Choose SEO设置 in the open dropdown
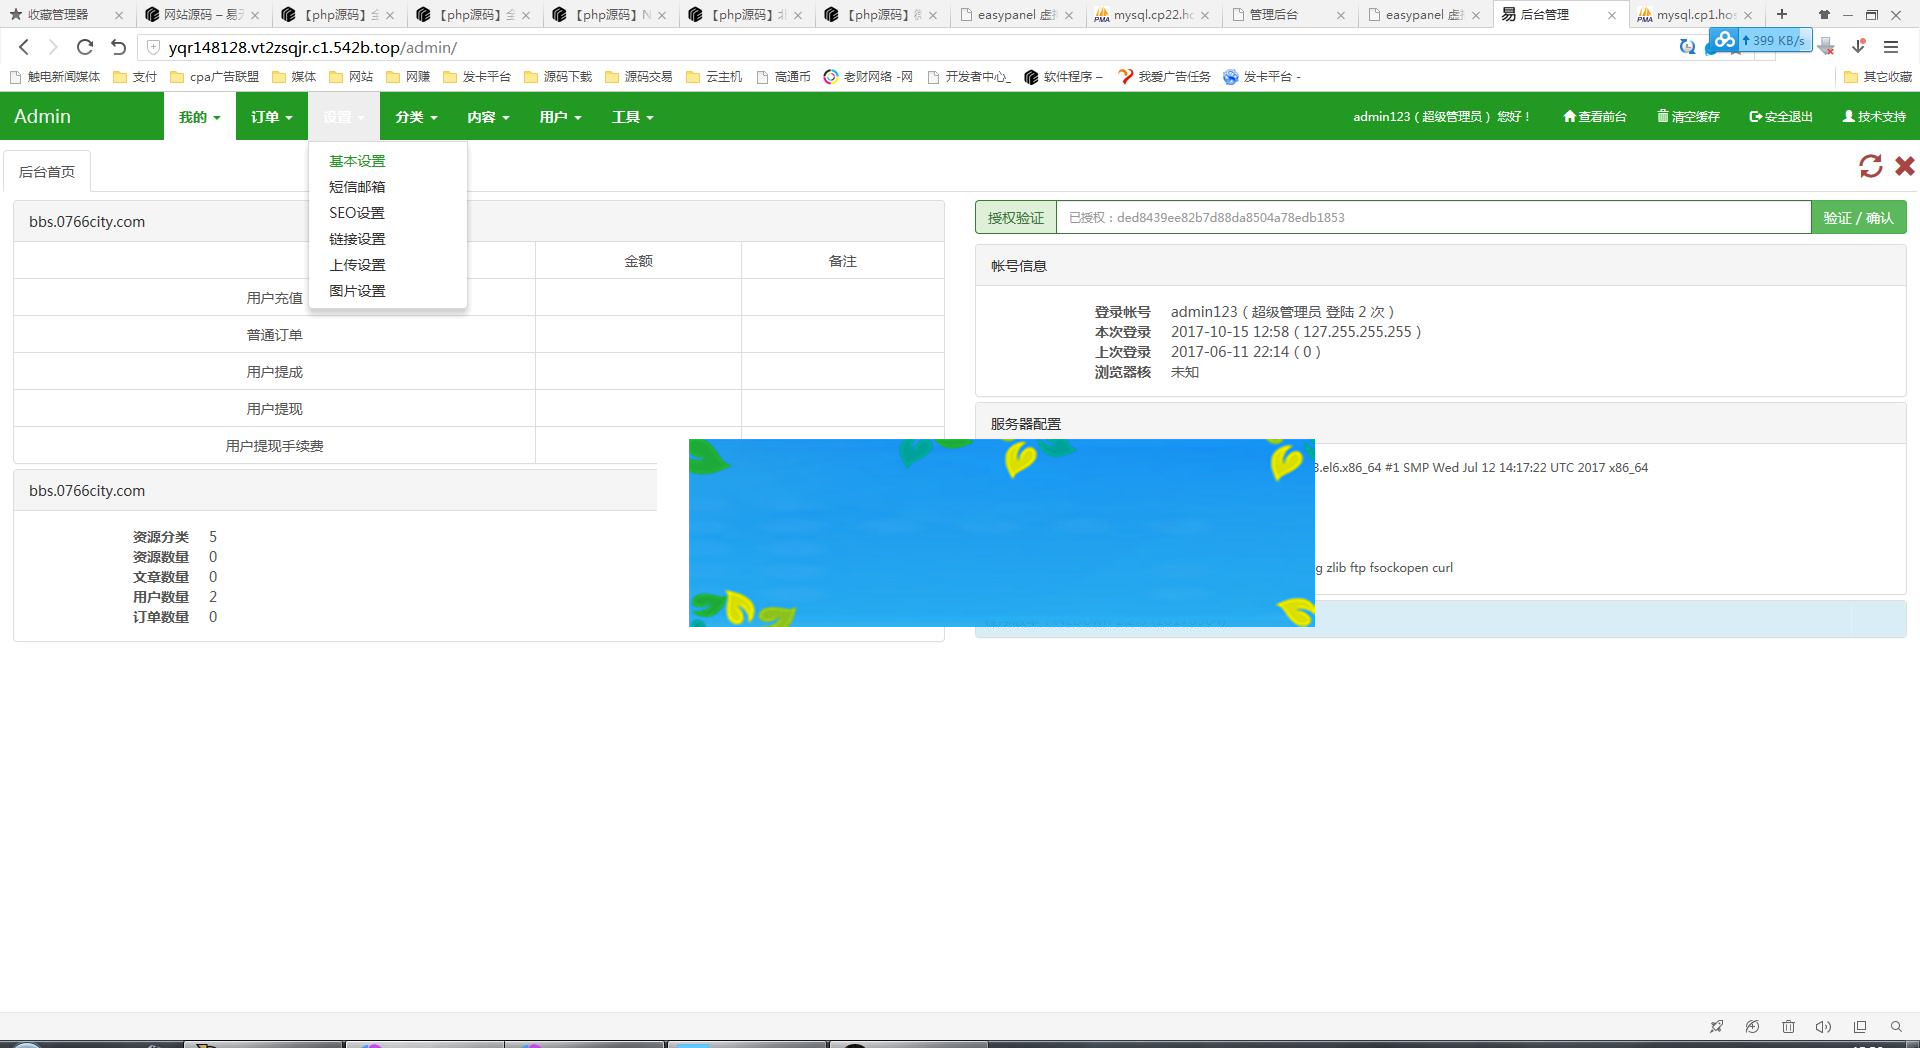1920x1048 pixels. 357,213
